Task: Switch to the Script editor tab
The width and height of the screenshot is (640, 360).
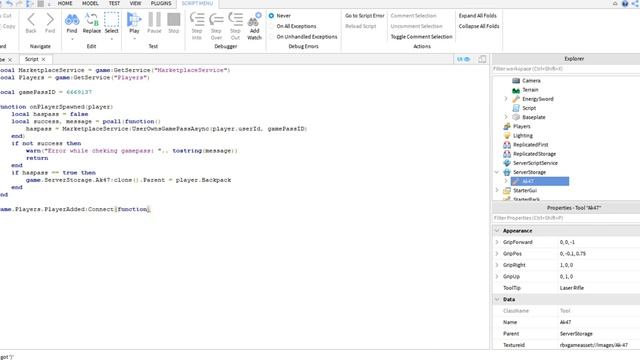Action: click(x=31, y=59)
